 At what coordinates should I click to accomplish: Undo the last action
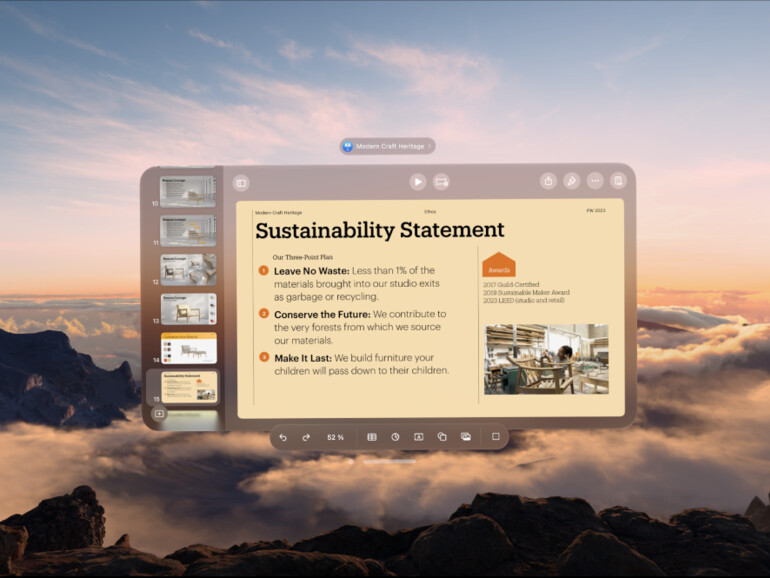tap(283, 437)
